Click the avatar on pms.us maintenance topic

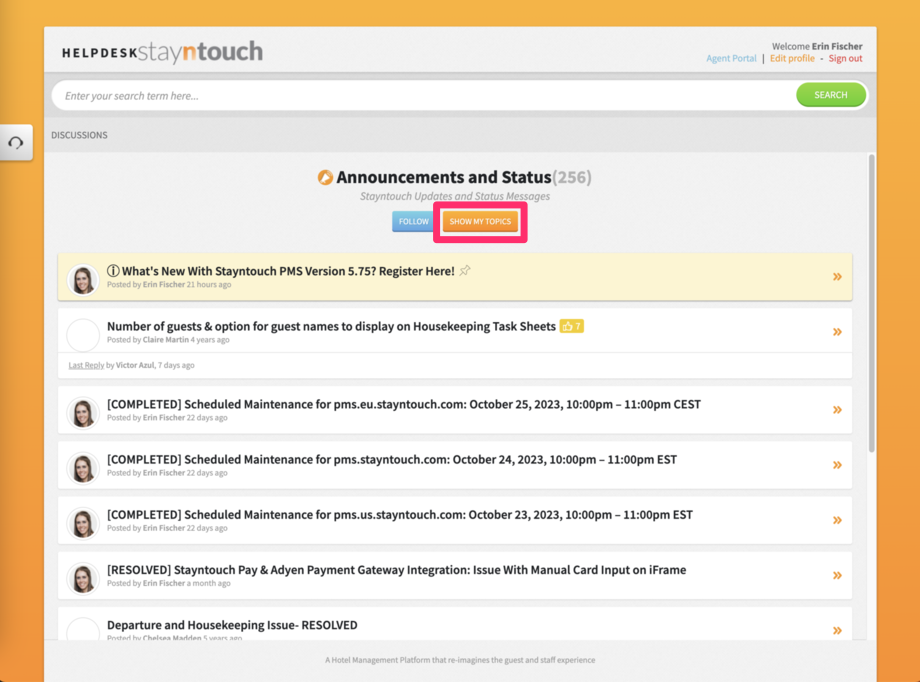click(x=83, y=523)
